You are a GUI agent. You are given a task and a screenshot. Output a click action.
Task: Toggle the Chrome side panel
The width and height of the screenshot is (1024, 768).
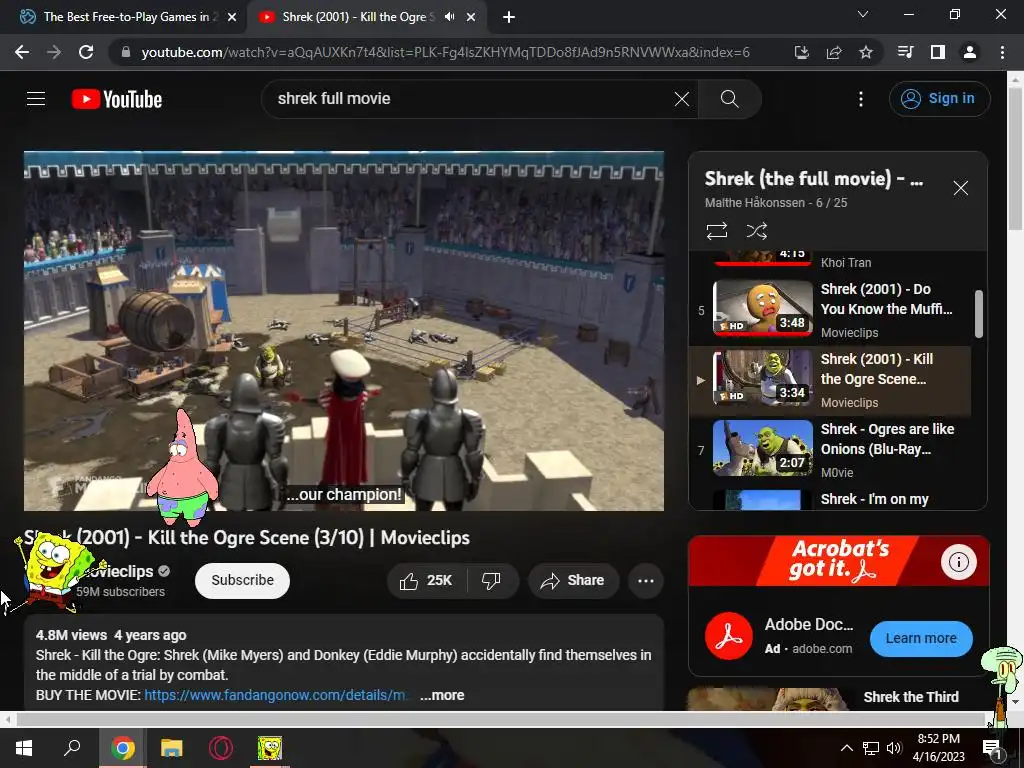click(x=938, y=52)
